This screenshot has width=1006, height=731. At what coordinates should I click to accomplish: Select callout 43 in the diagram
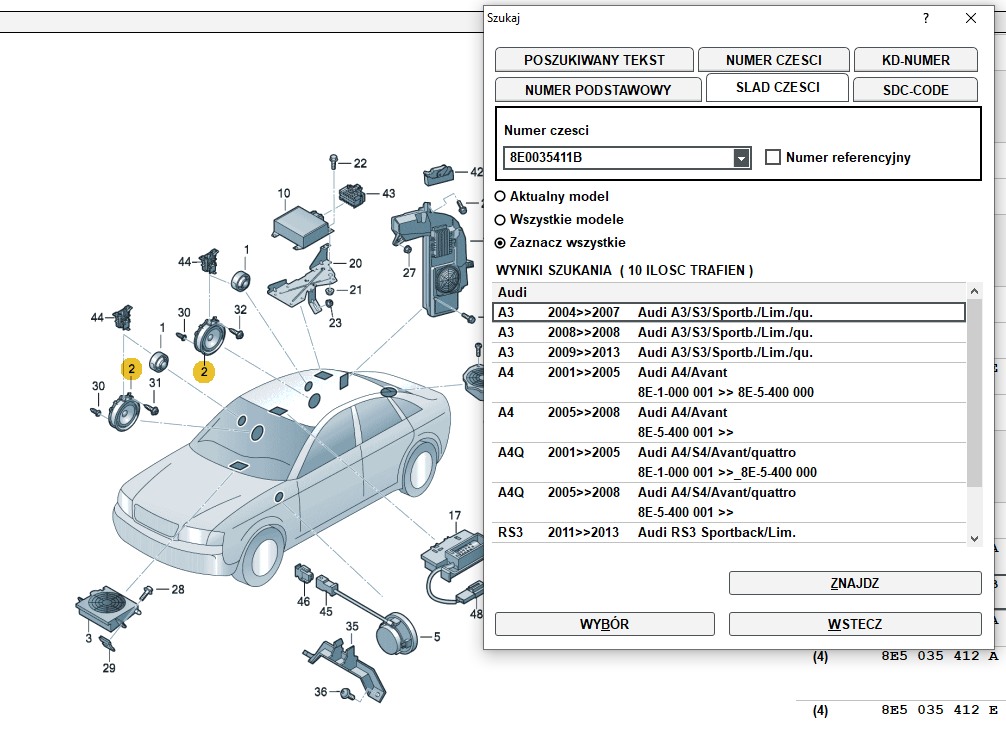coord(389,193)
